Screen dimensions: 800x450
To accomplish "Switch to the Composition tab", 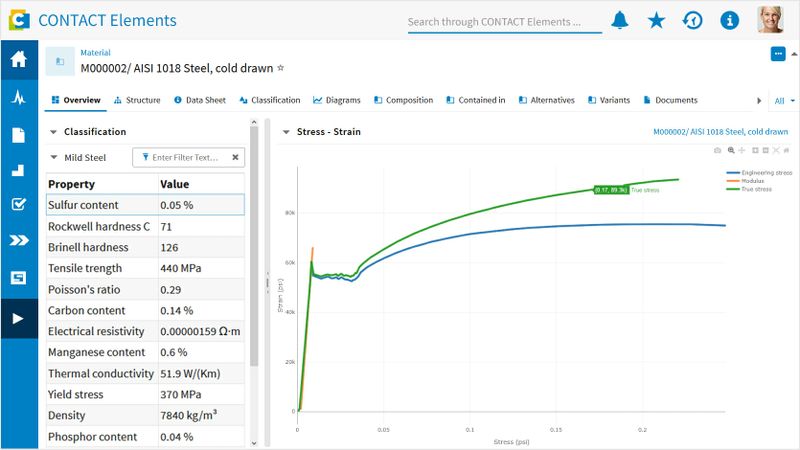I will pos(402,101).
